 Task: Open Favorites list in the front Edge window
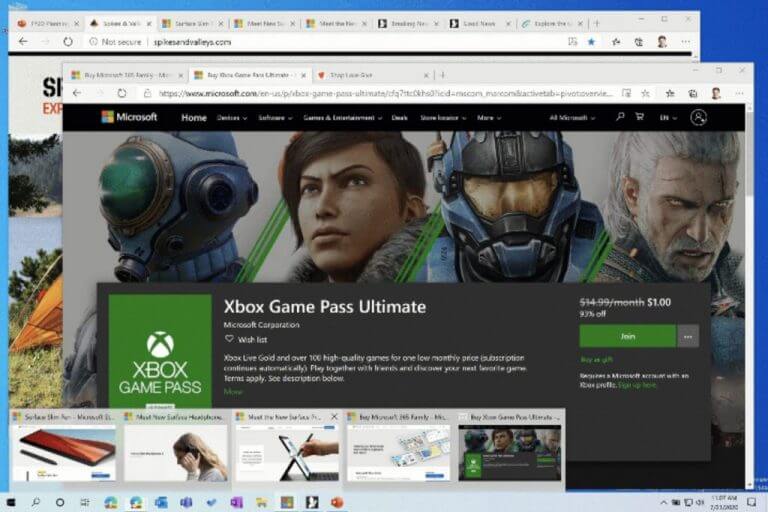pyautogui.click(x=670, y=93)
